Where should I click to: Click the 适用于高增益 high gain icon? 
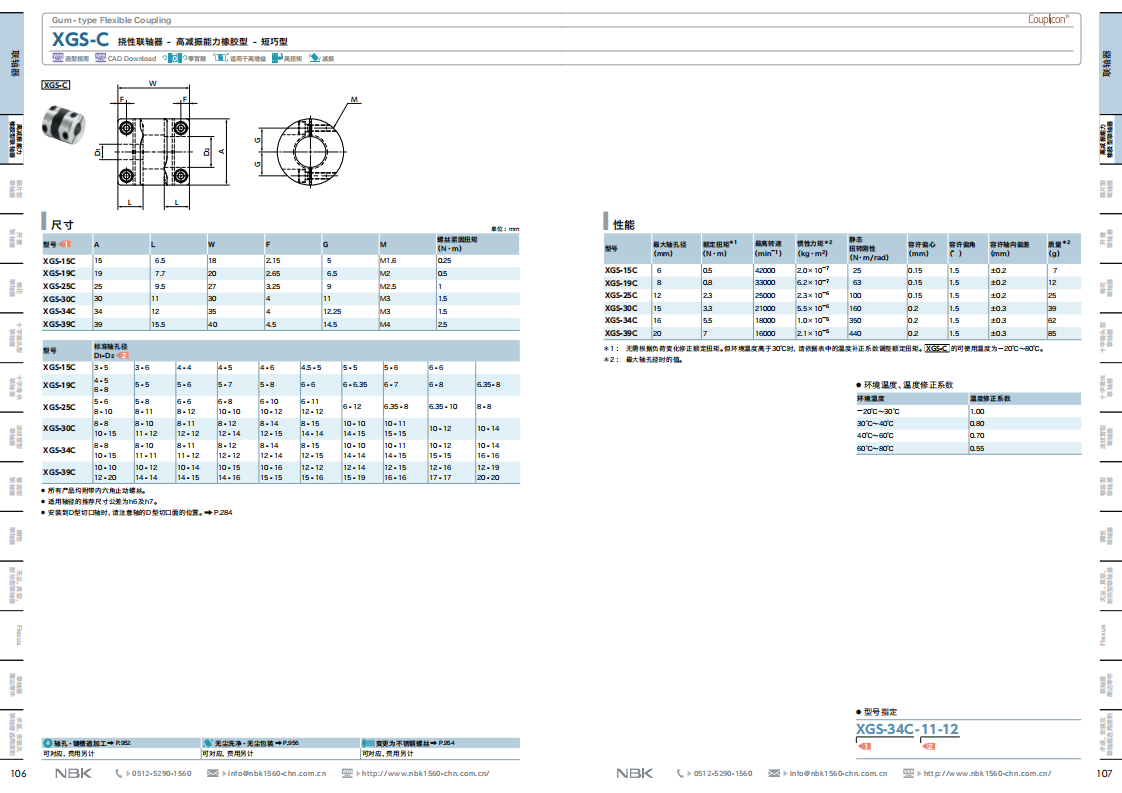pos(220,58)
